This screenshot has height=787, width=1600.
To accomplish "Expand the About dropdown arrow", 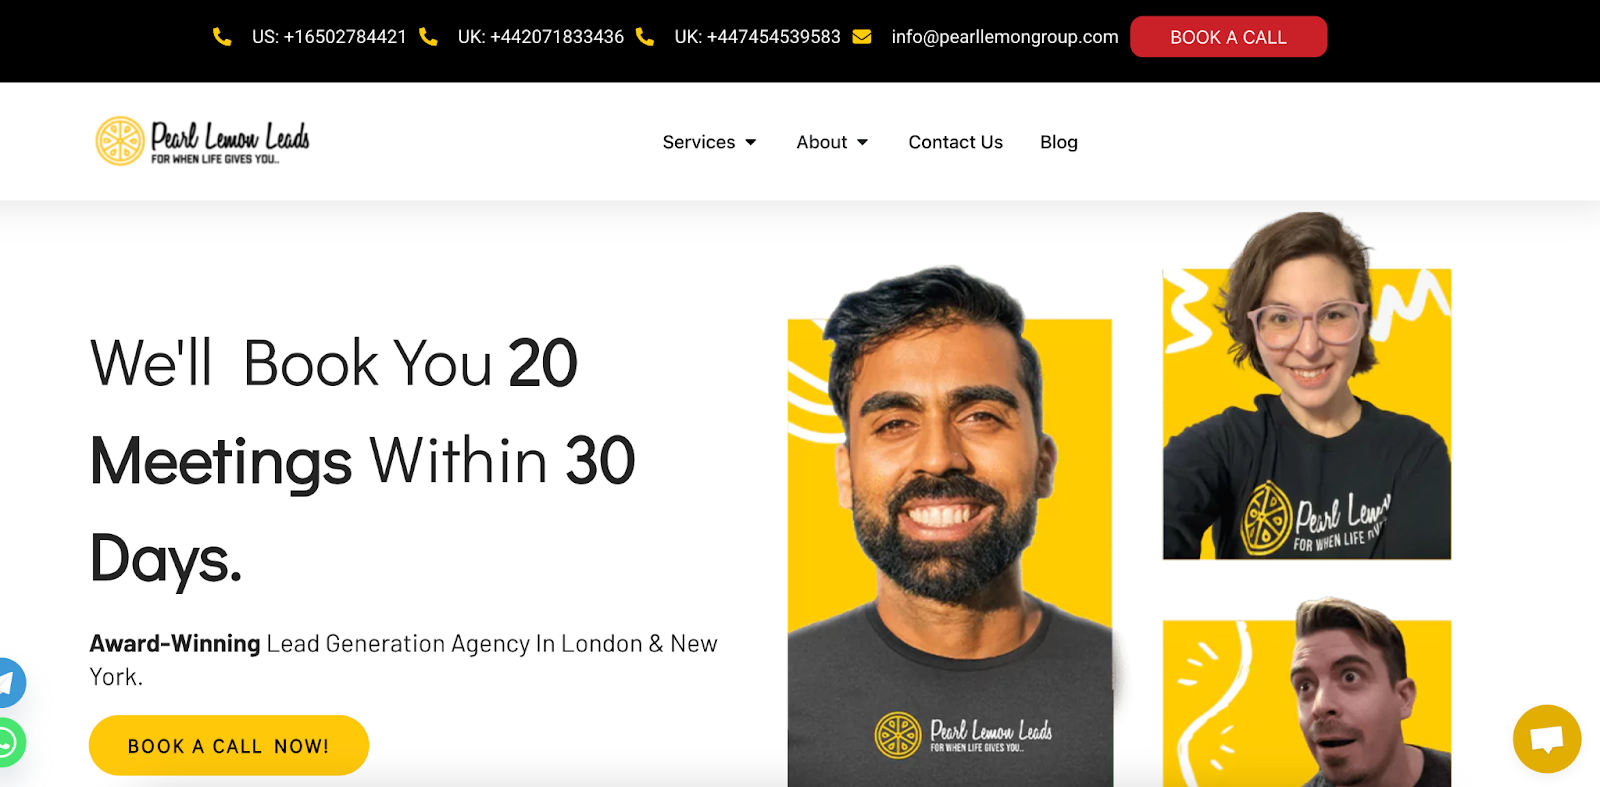I will coord(863,142).
